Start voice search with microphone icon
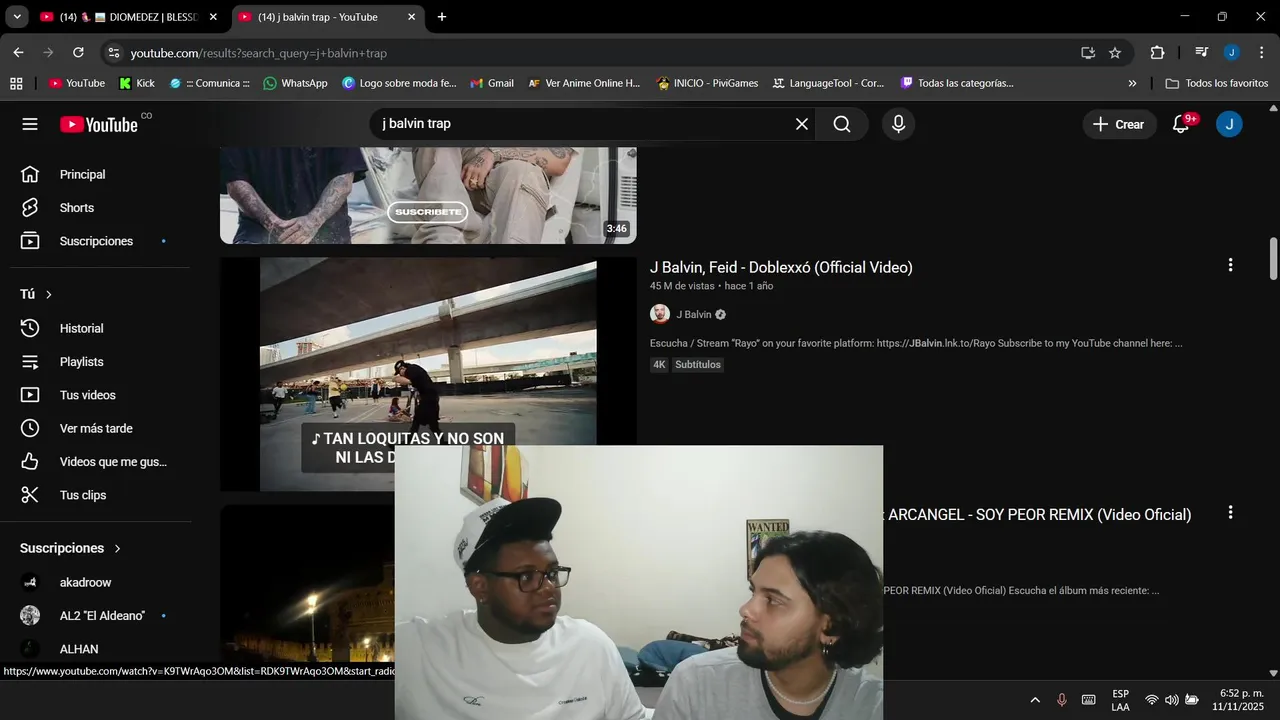This screenshot has height=720, width=1280. 898,124
